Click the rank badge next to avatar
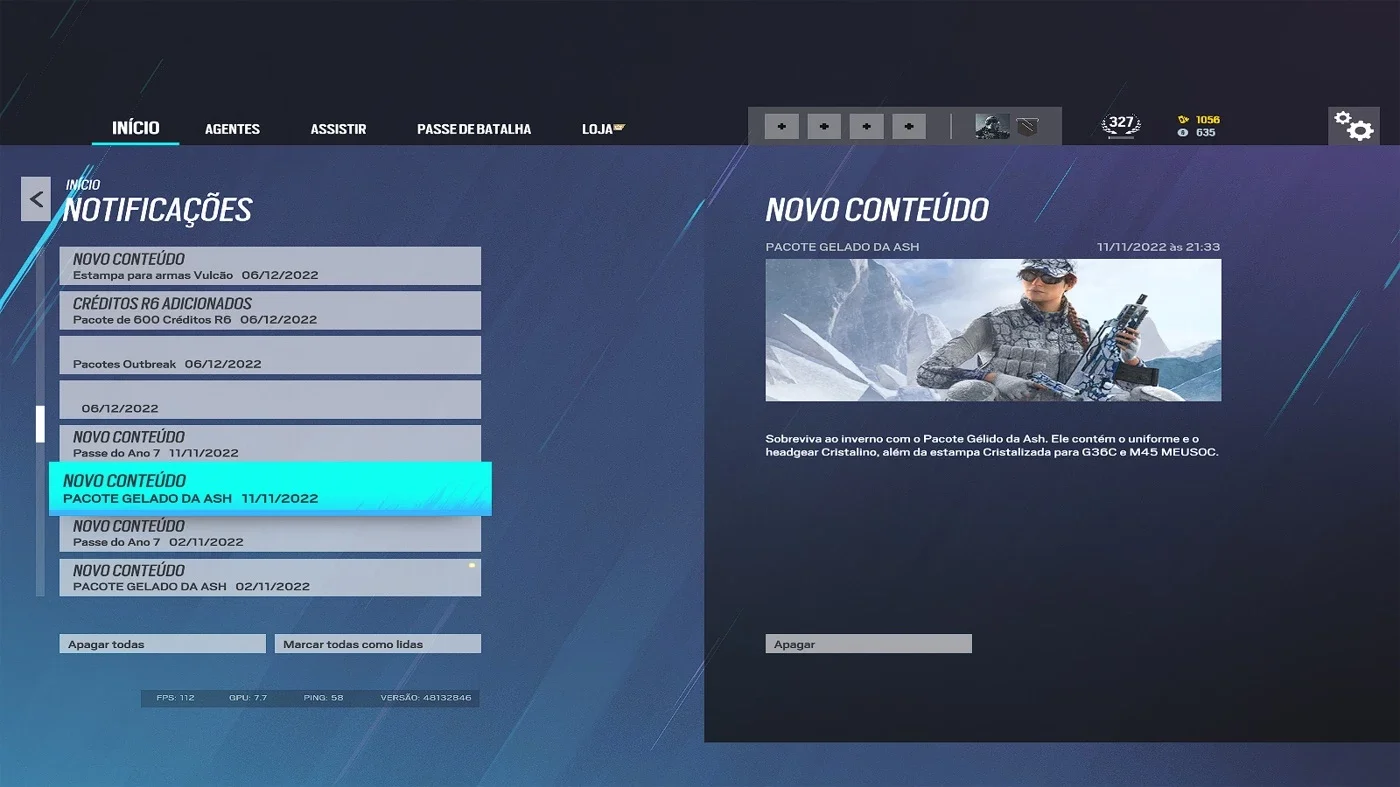The image size is (1400, 787). (x=1027, y=127)
